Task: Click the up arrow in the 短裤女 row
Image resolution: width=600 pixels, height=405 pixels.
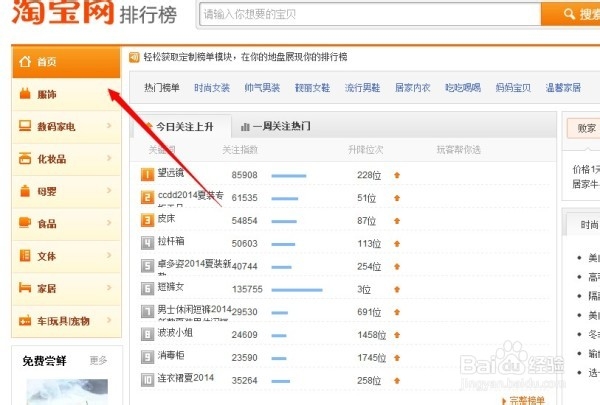Action: tap(397, 289)
